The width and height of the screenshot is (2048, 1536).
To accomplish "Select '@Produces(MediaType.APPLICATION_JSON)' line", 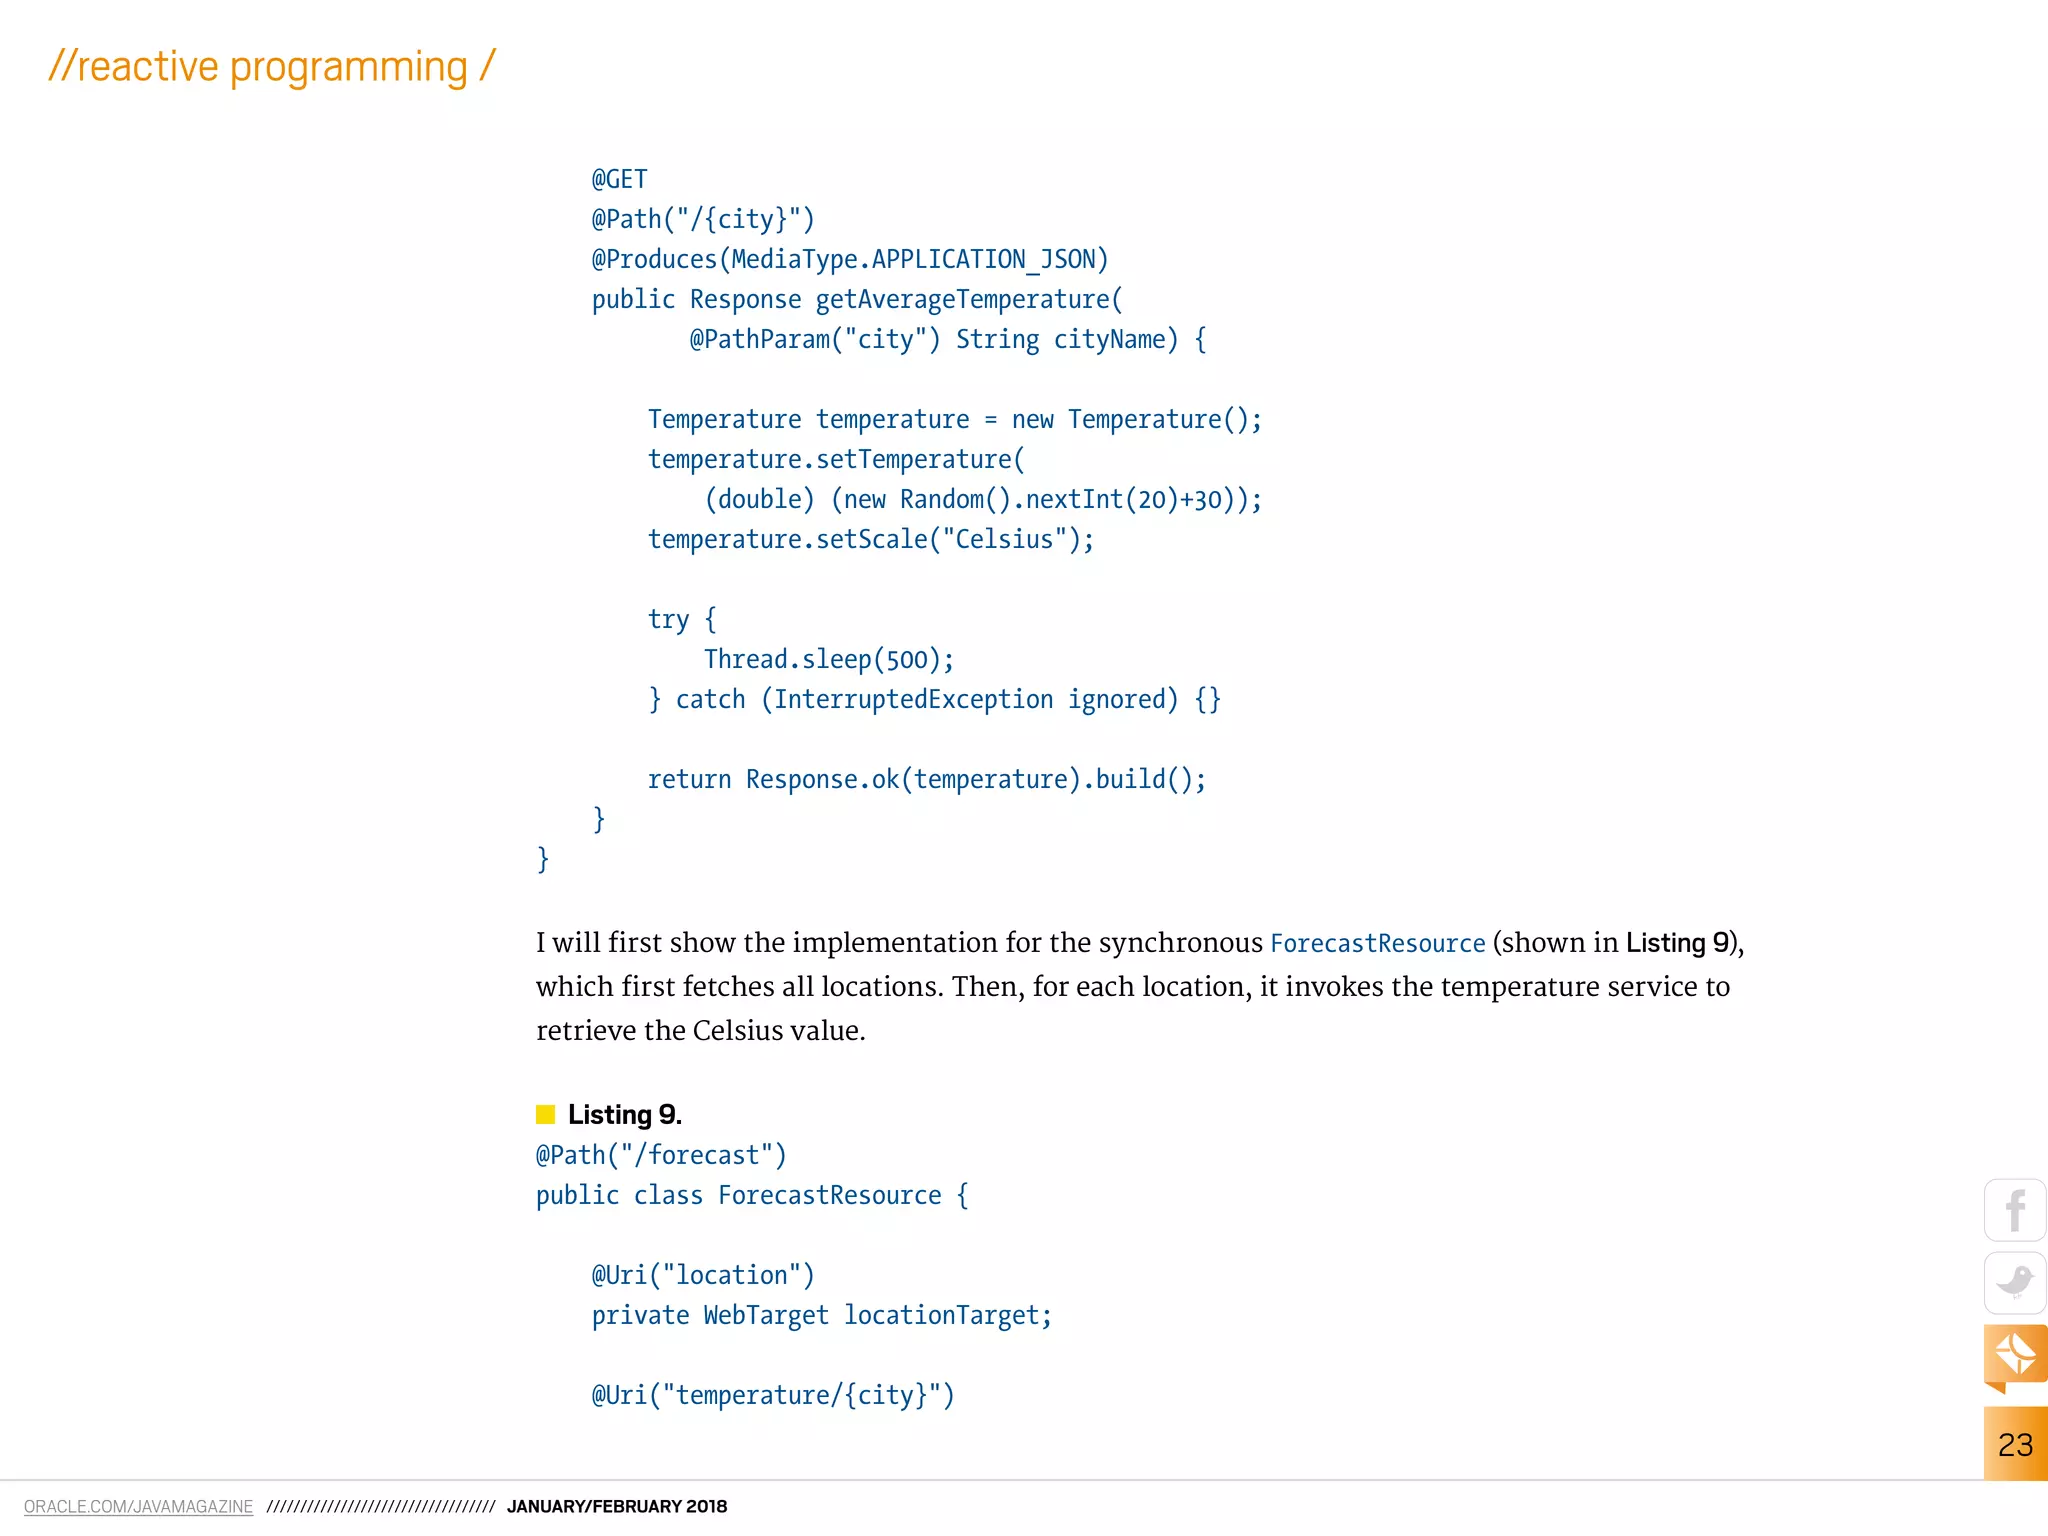I will point(850,260).
